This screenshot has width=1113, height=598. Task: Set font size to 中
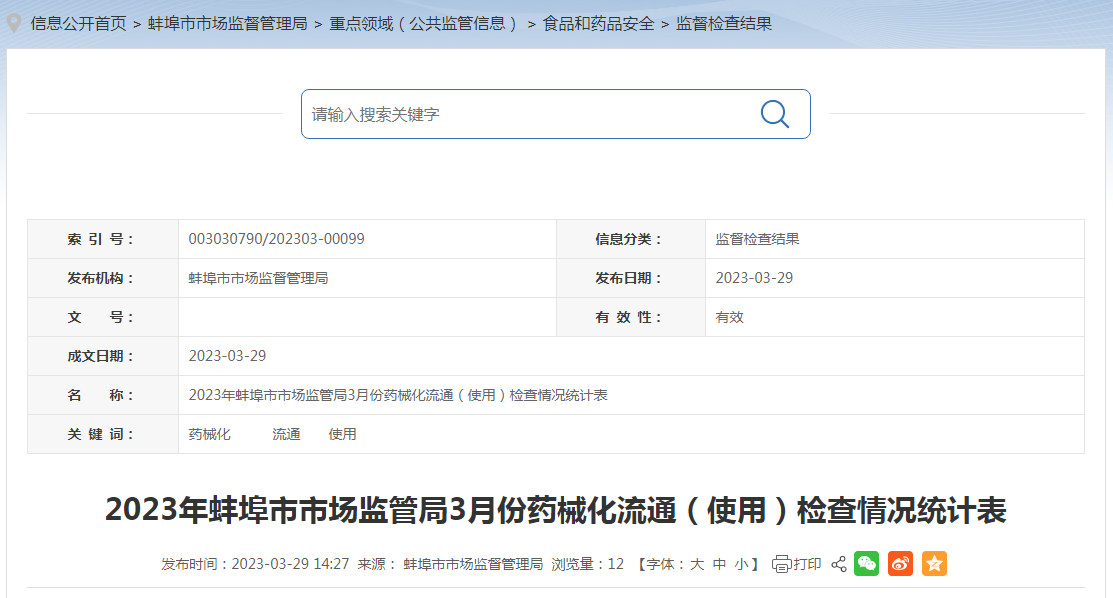click(x=720, y=564)
